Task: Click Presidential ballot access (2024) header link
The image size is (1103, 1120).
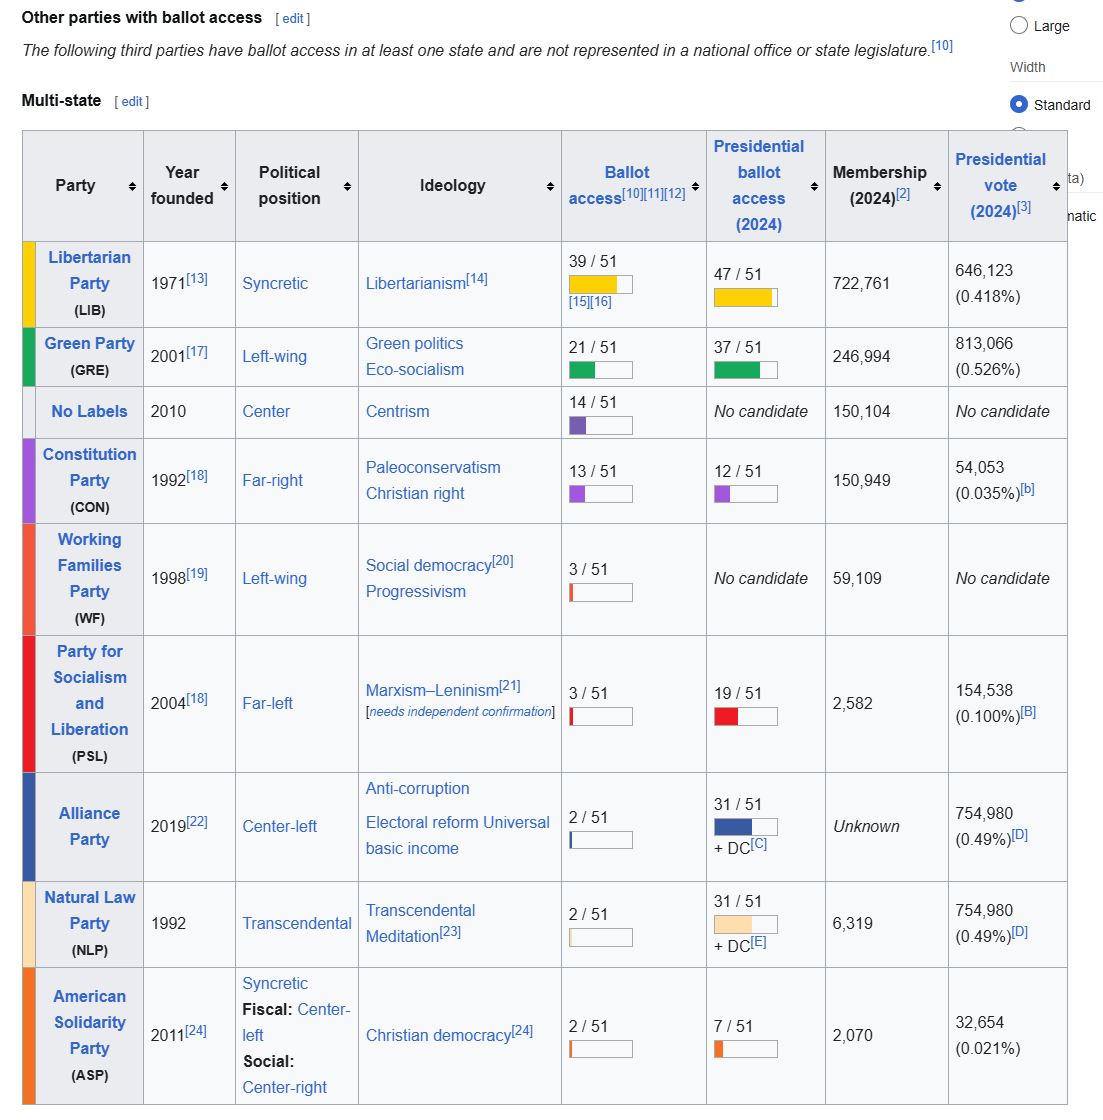Action: point(759,185)
